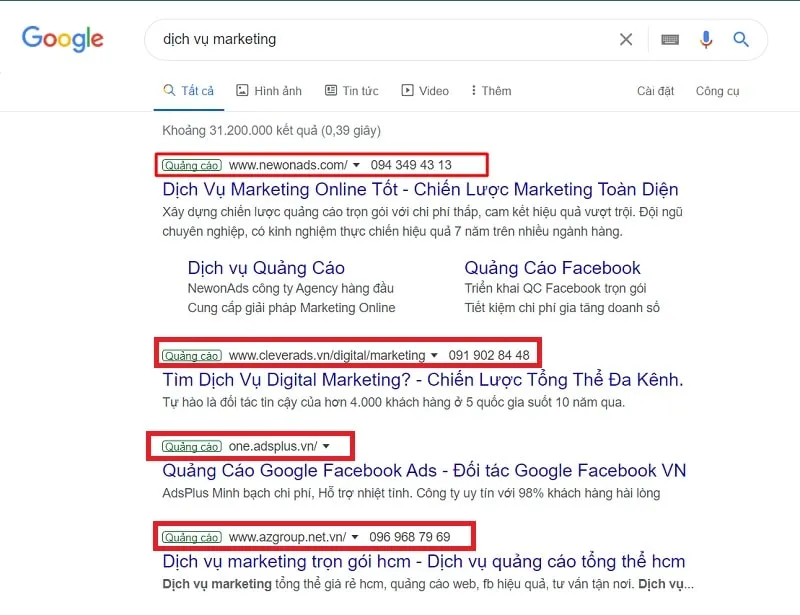The height and width of the screenshot is (615, 800).
Task: Click the blue magnifier search button
Action: (741, 39)
